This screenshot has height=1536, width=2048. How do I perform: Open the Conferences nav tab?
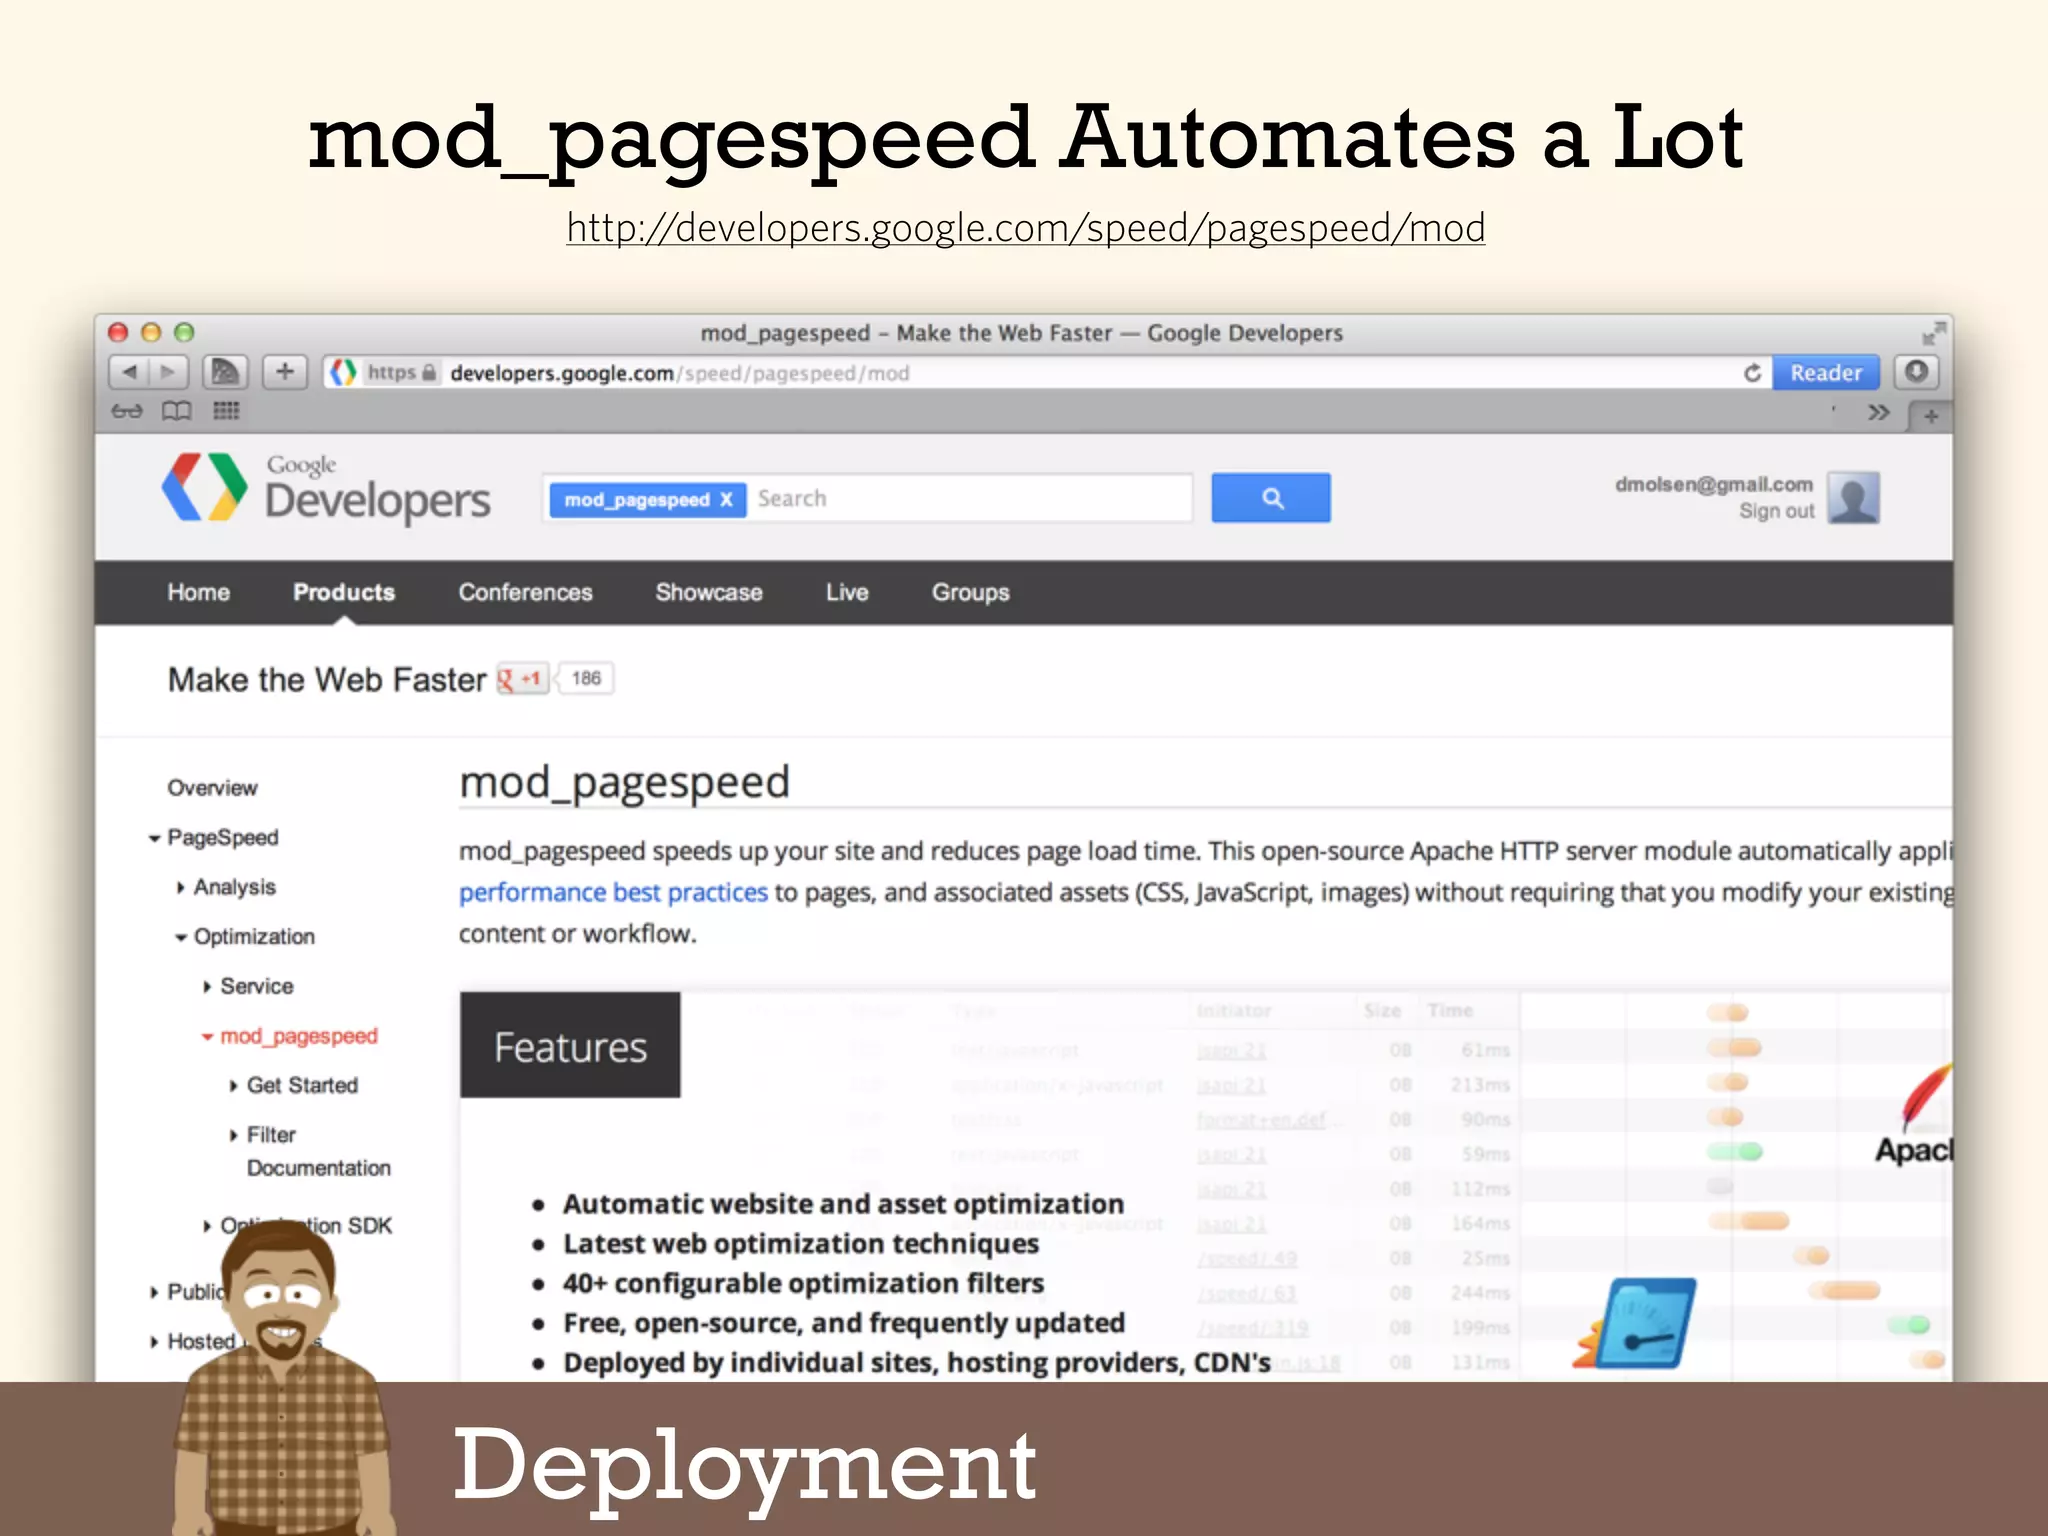click(x=525, y=592)
